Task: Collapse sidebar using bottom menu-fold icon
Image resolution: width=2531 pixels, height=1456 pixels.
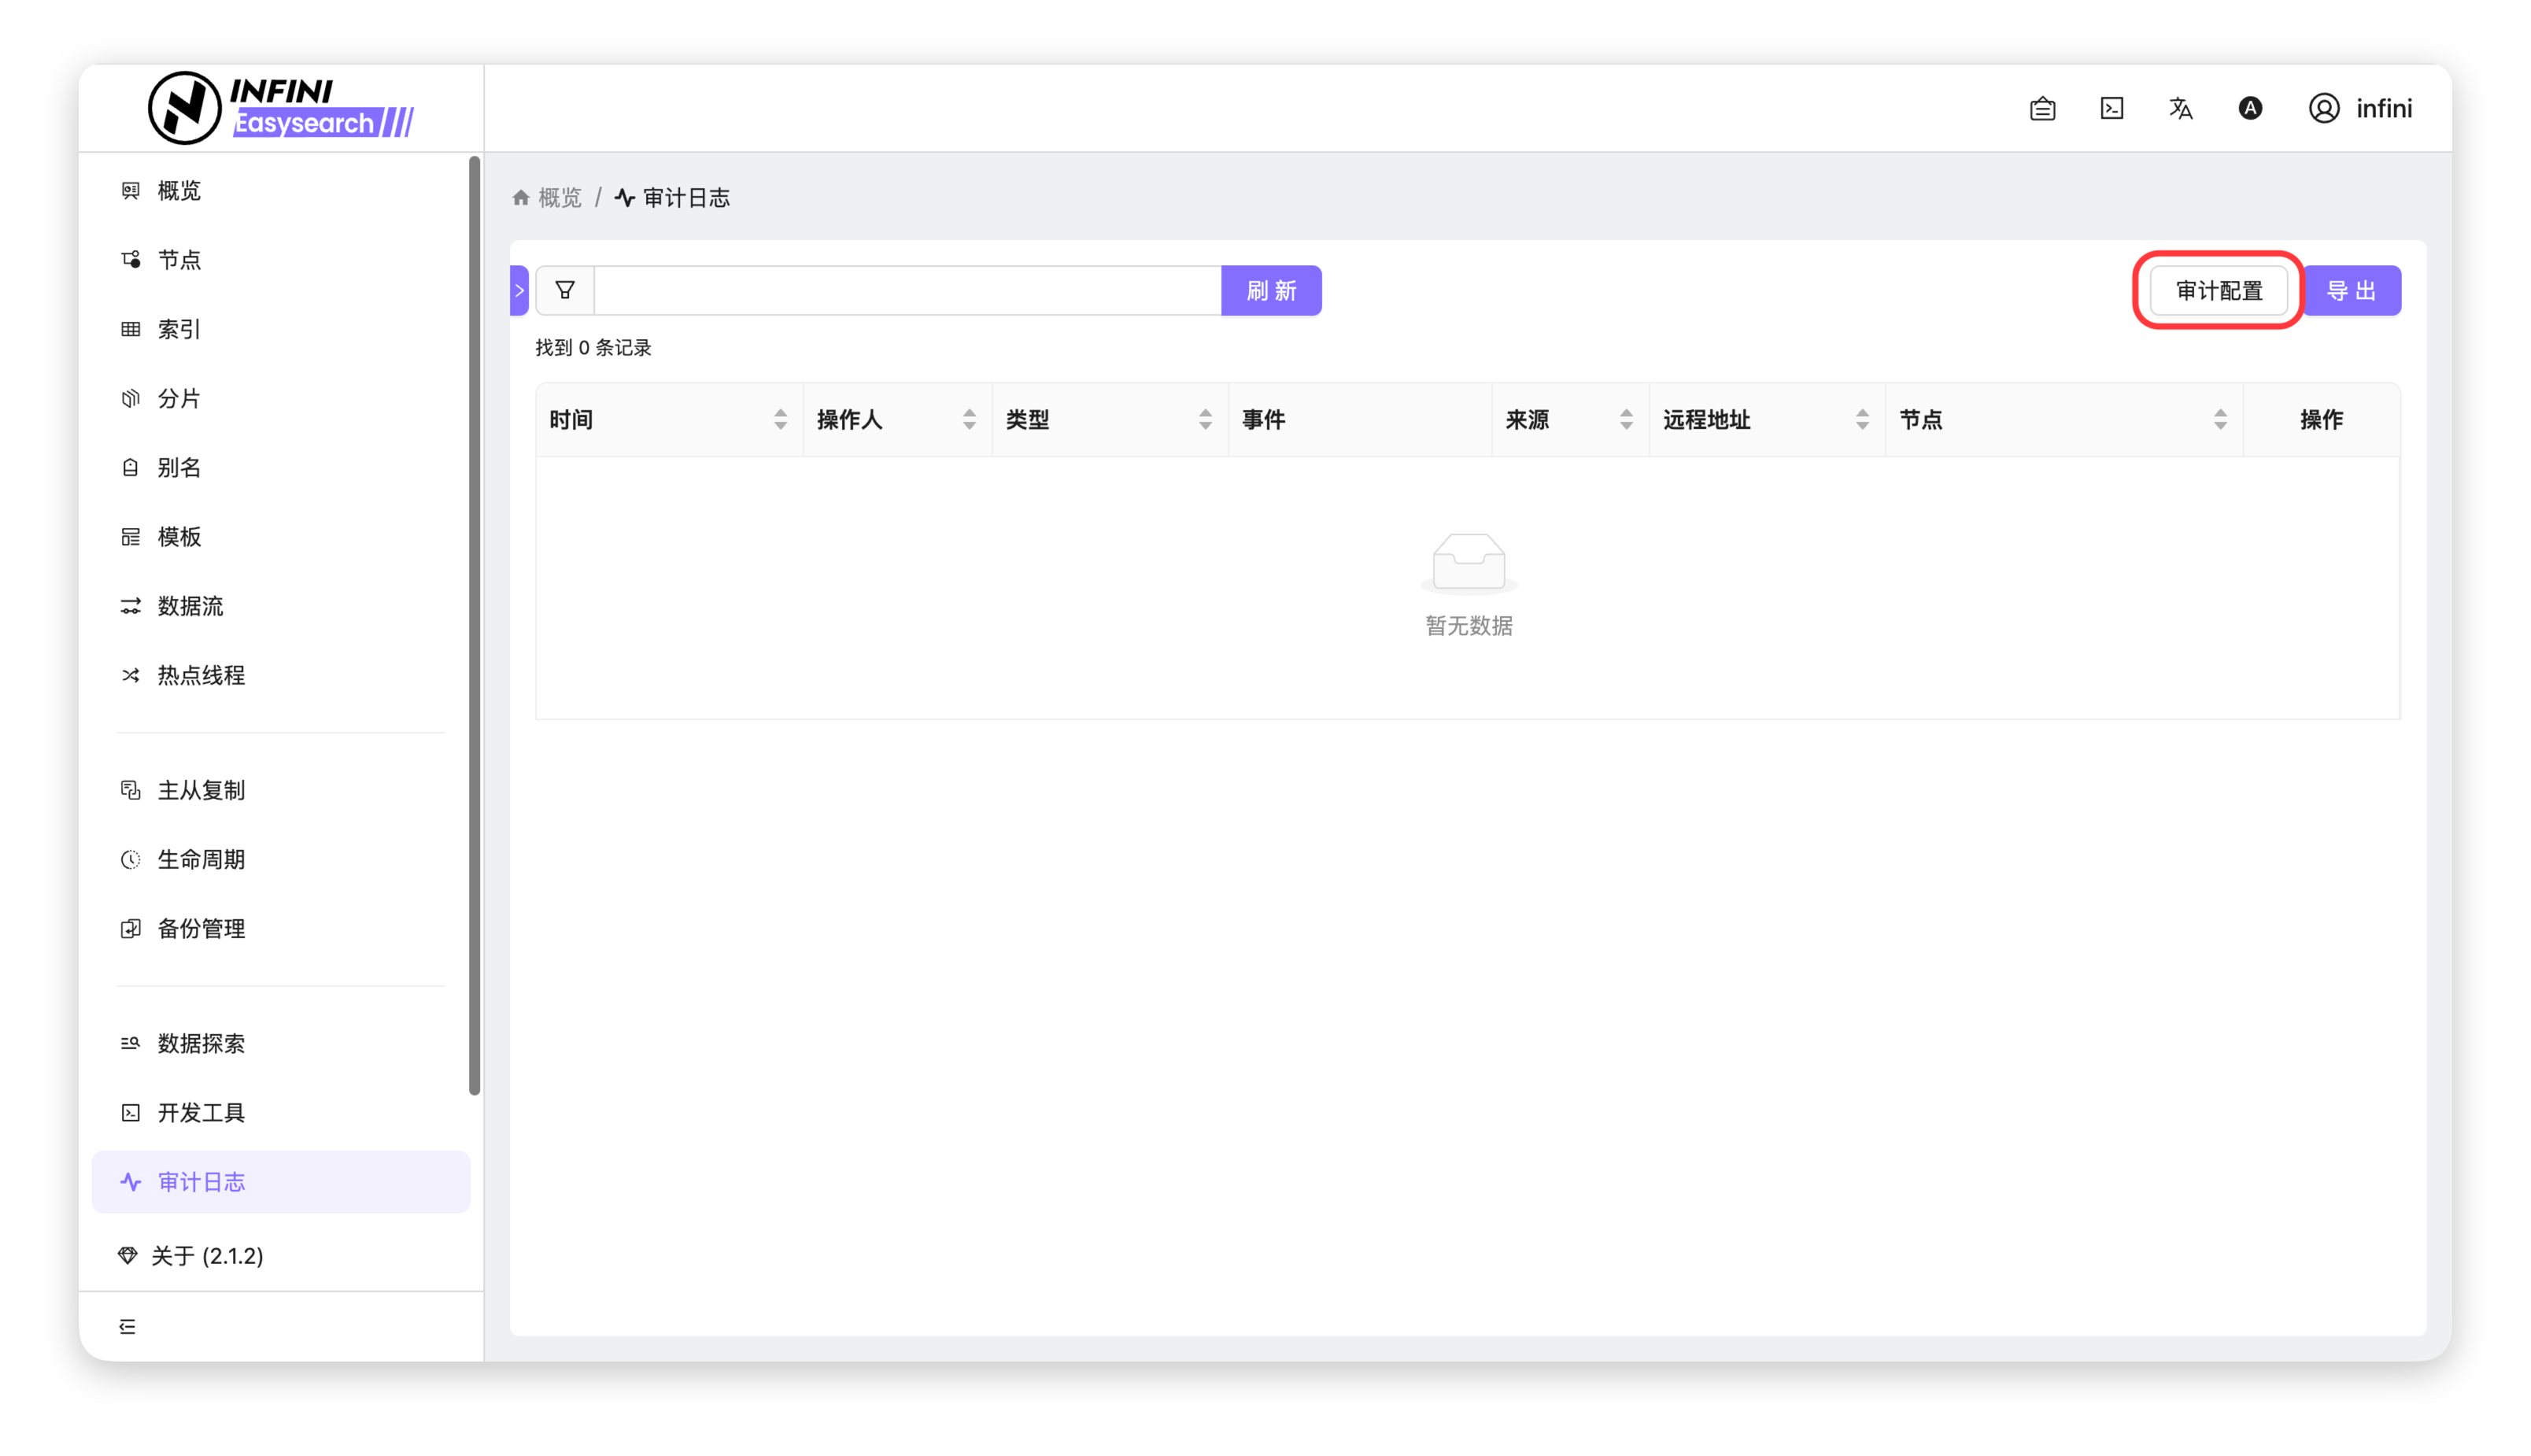Action: tap(127, 1326)
